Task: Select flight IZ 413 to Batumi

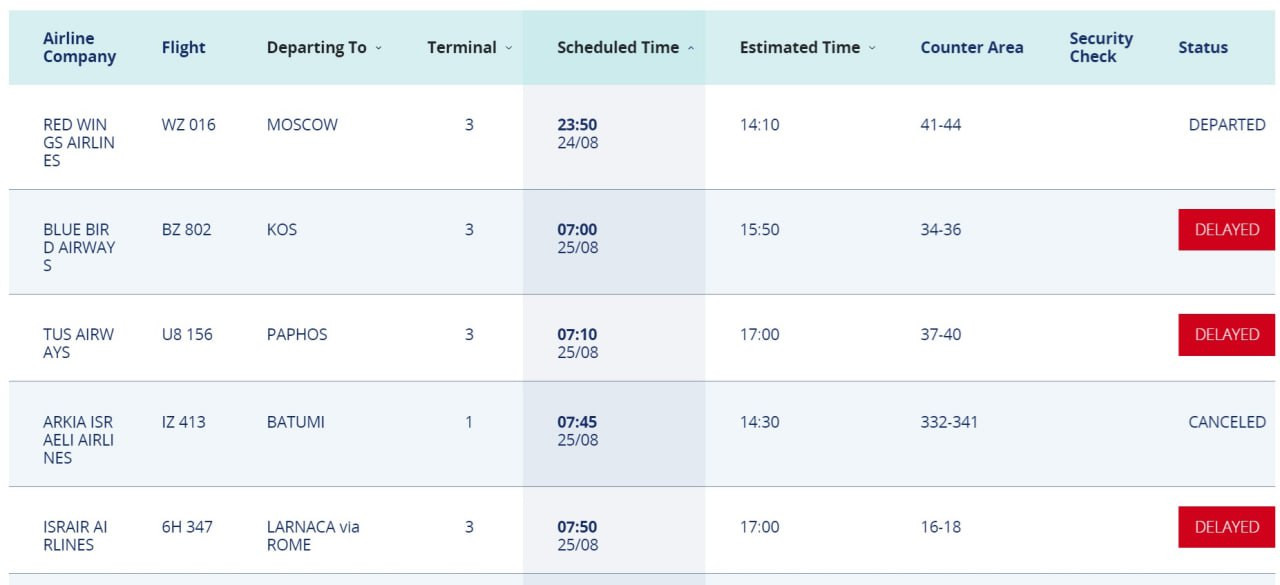Action: (x=183, y=422)
